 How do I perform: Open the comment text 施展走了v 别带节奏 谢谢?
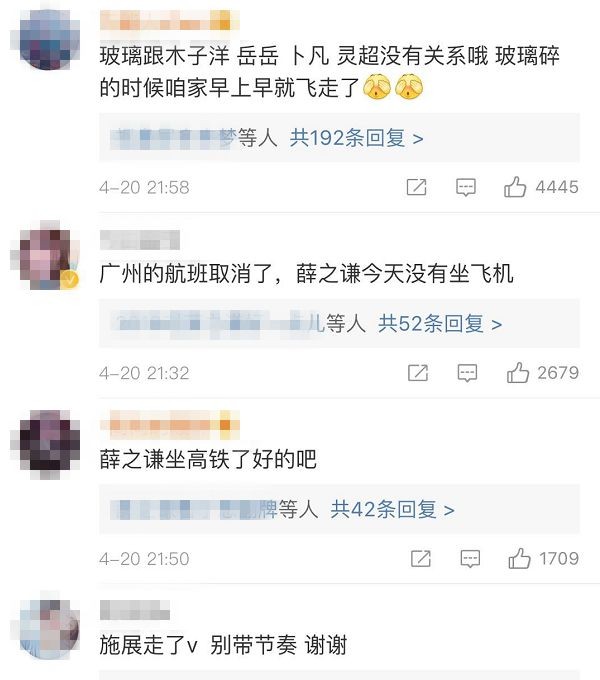pyautogui.click(x=223, y=645)
